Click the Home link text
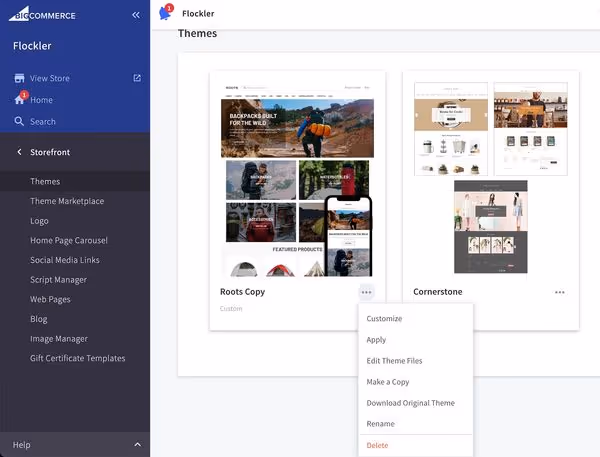Viewport: 600px width, 457px height. click(x=41, y=100)
